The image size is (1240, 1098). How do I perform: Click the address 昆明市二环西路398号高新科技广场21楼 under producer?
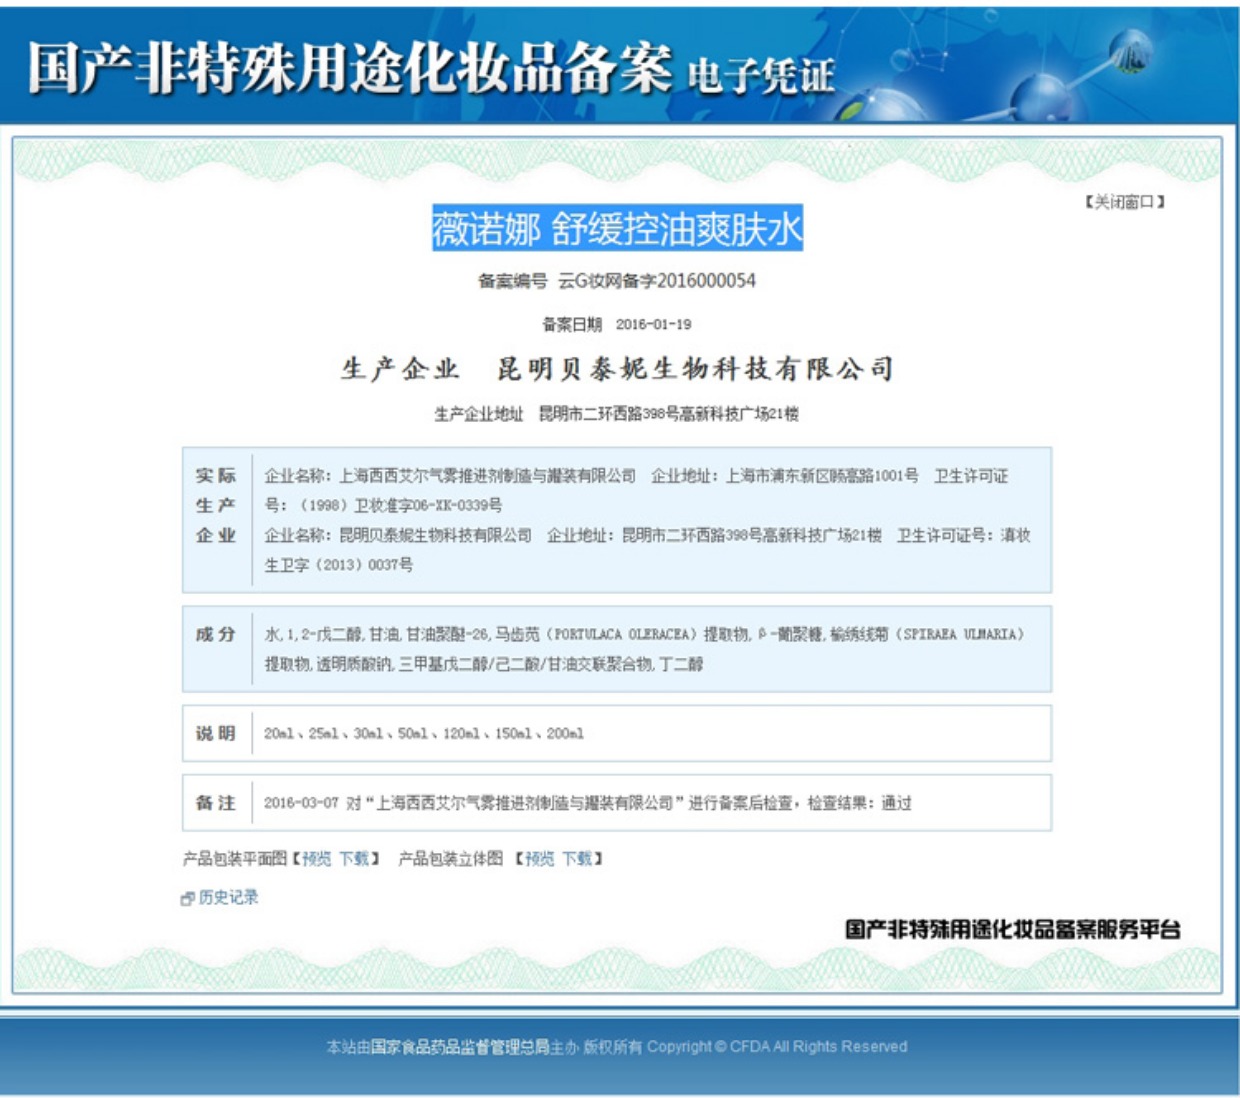click(669, 414)
